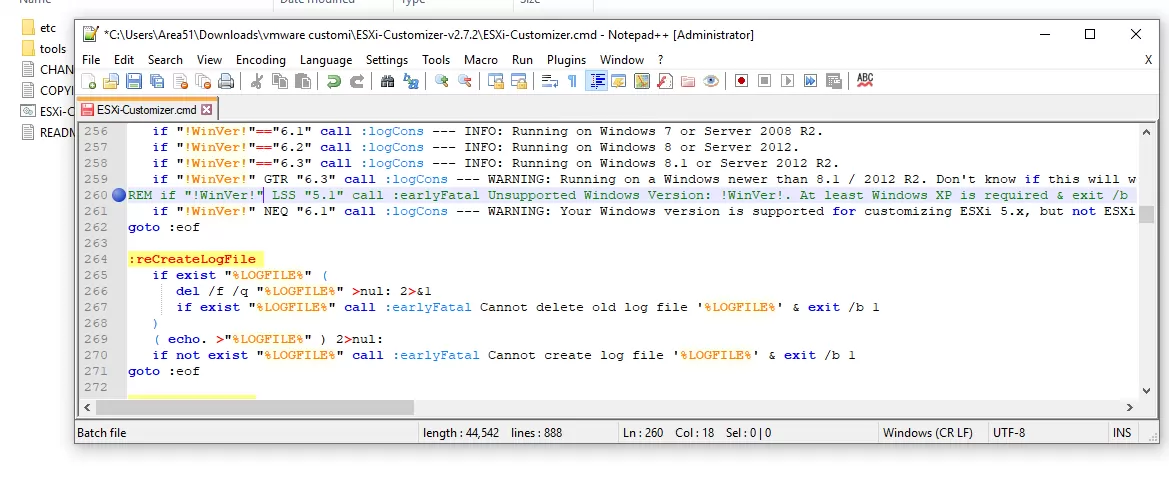Toggle ABC spell check icon
The width and height of the screenshot is (1169, 483).
[x=865, y=80]
